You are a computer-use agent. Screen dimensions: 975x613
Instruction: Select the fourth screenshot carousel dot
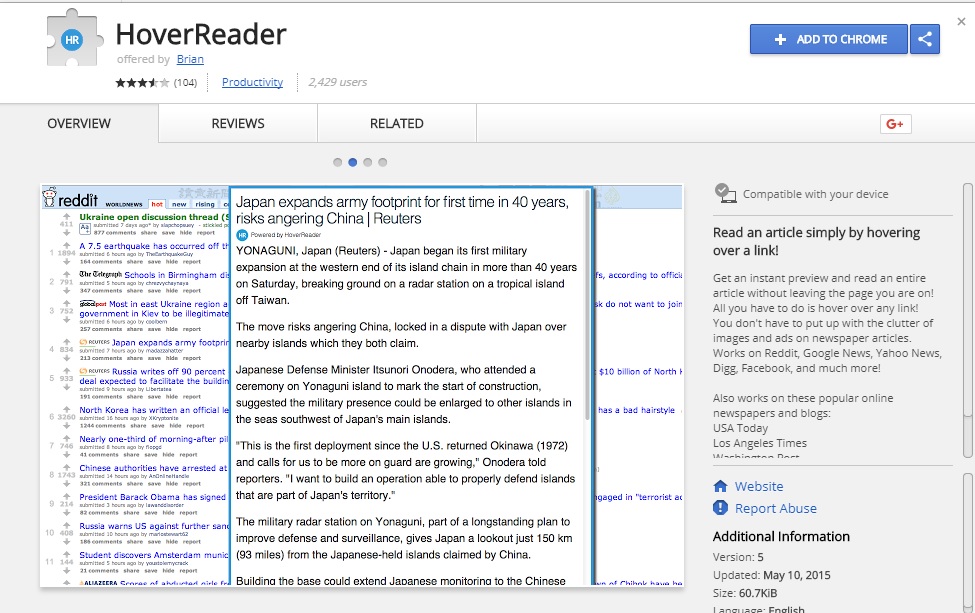[x=382, y=162]
